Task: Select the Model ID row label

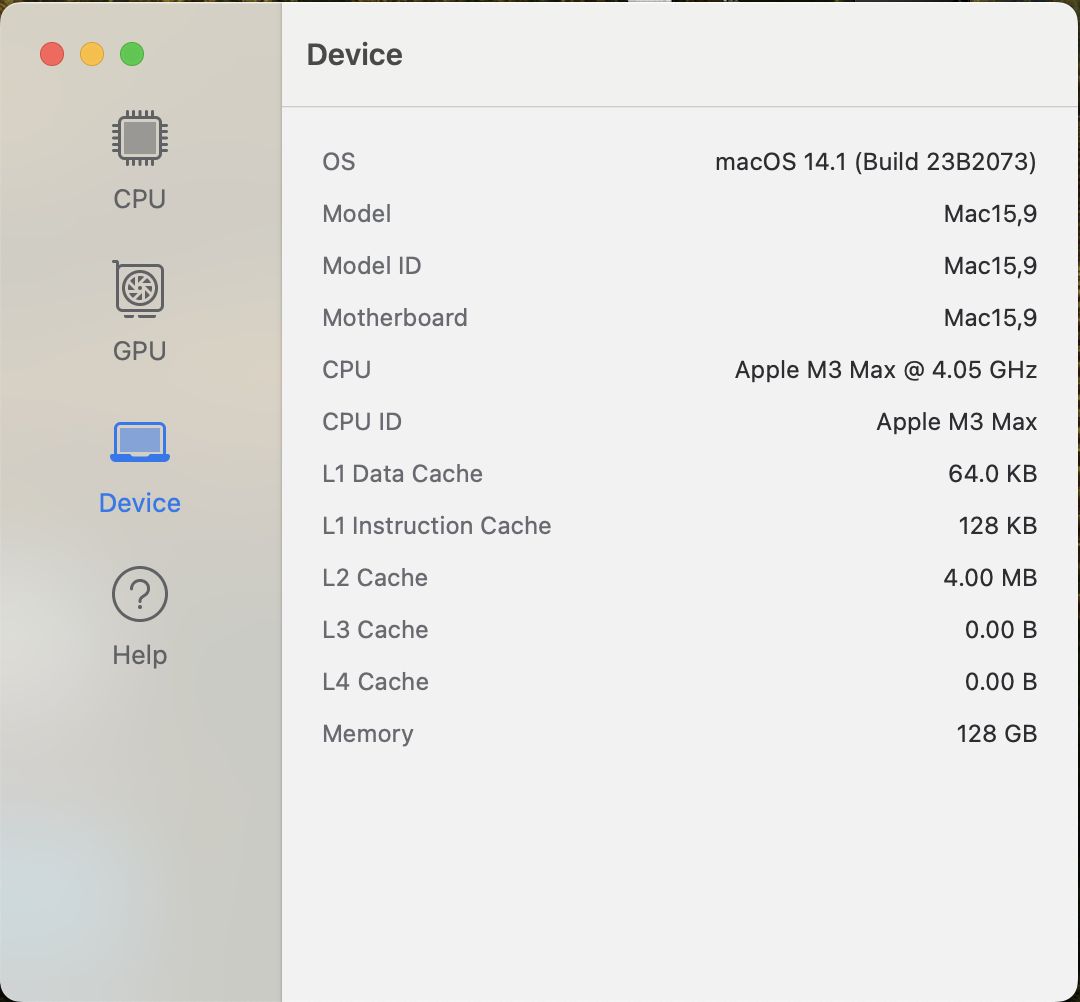Action: [372, 266]
